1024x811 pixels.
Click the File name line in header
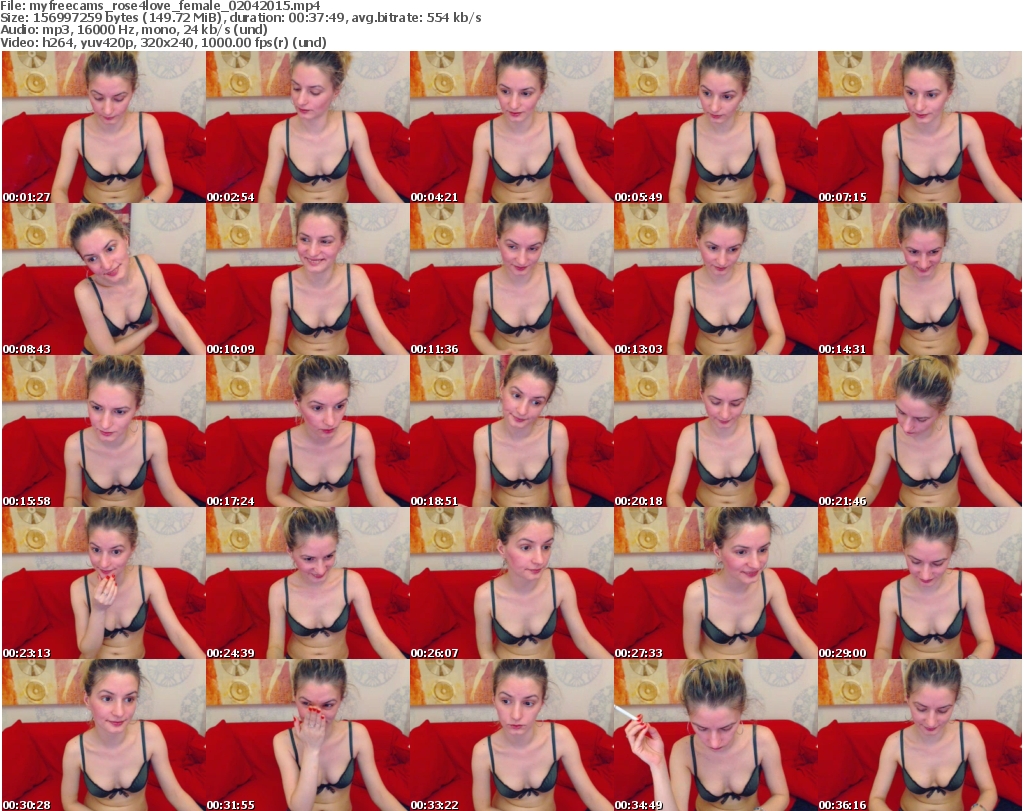pos(161,6)
